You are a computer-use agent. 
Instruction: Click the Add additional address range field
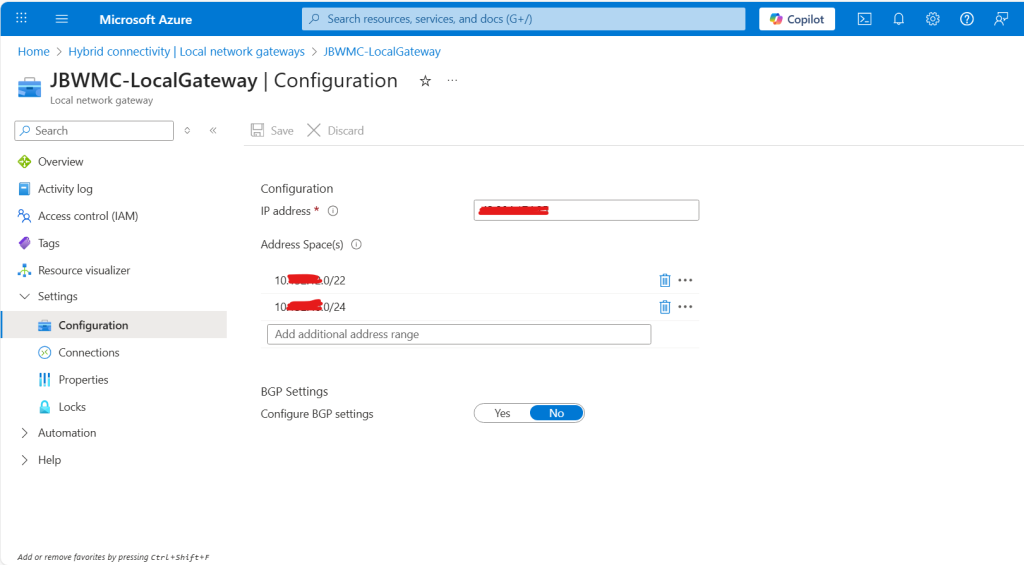click(x=458, y=334)
